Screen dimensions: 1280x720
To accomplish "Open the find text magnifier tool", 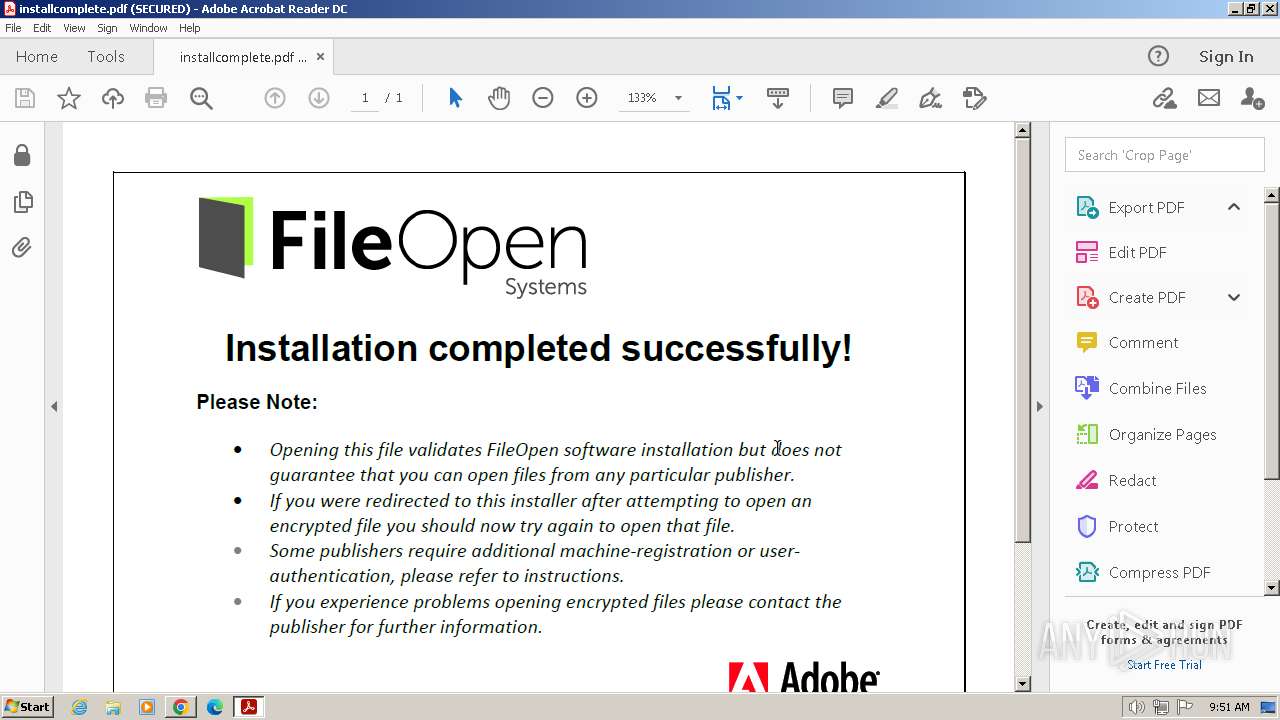I will (201, 98).
